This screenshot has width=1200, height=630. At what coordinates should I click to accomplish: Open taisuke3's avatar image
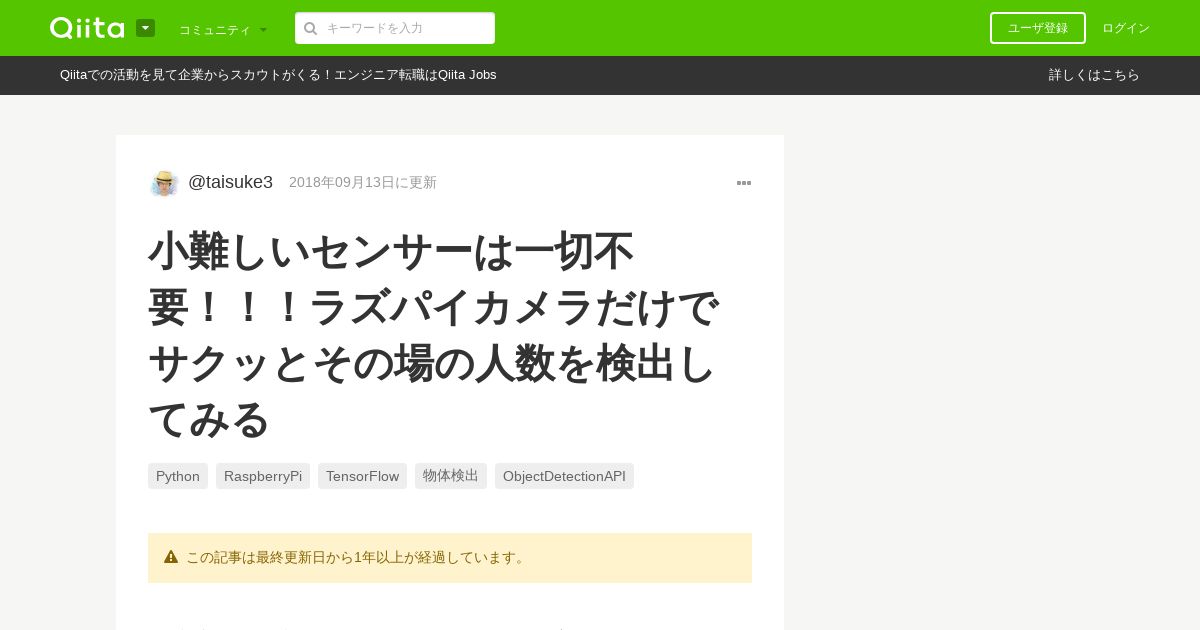[164, 183]
